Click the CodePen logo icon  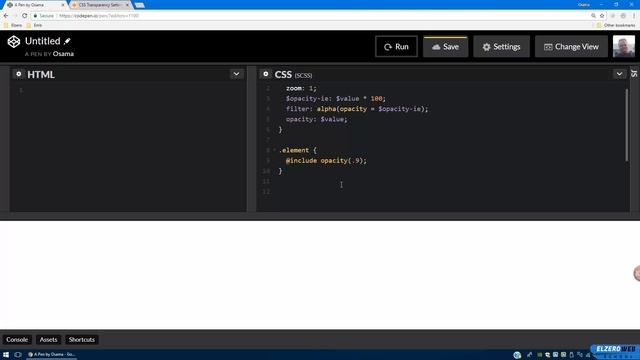point(13,42)
